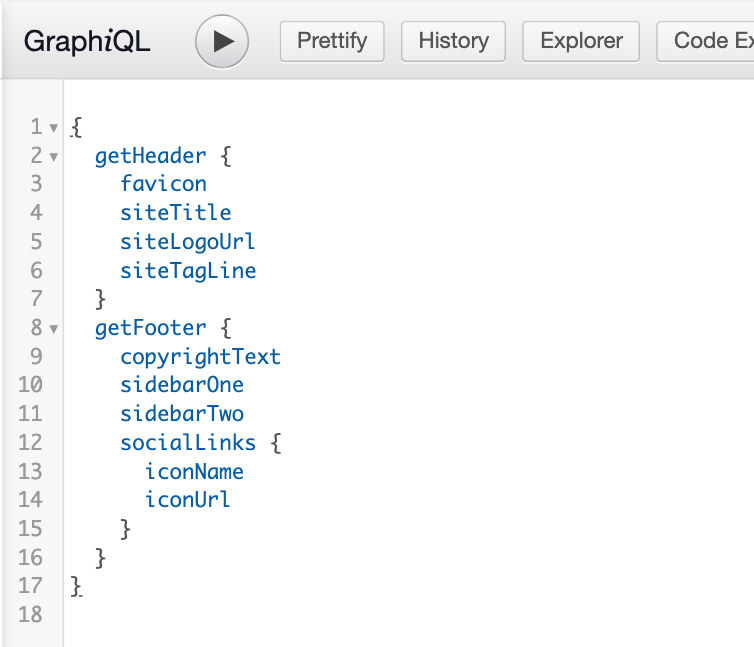The height and width of the screenshot is (647, 754).
Task: Click the iconUrl field
Action: (x=188, y=500)
